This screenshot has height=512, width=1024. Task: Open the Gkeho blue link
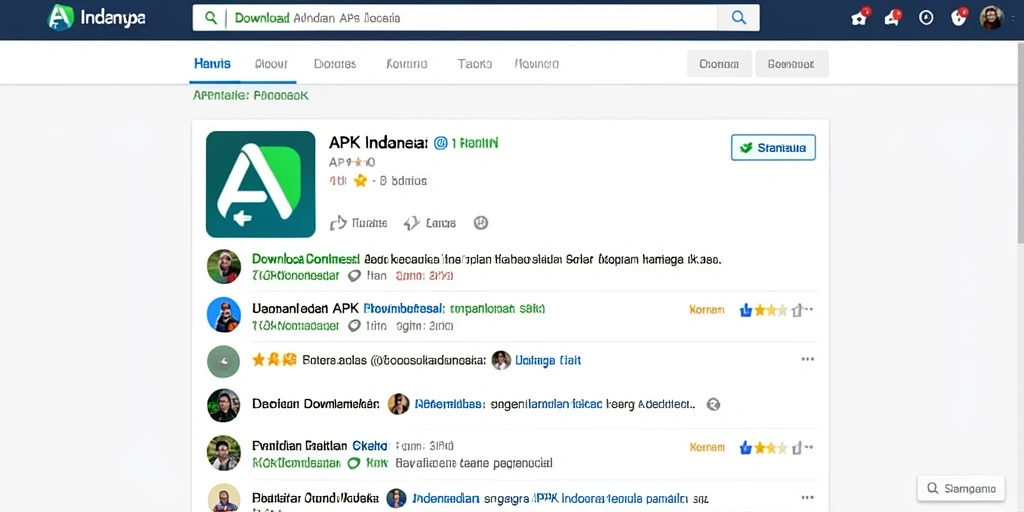370,447
